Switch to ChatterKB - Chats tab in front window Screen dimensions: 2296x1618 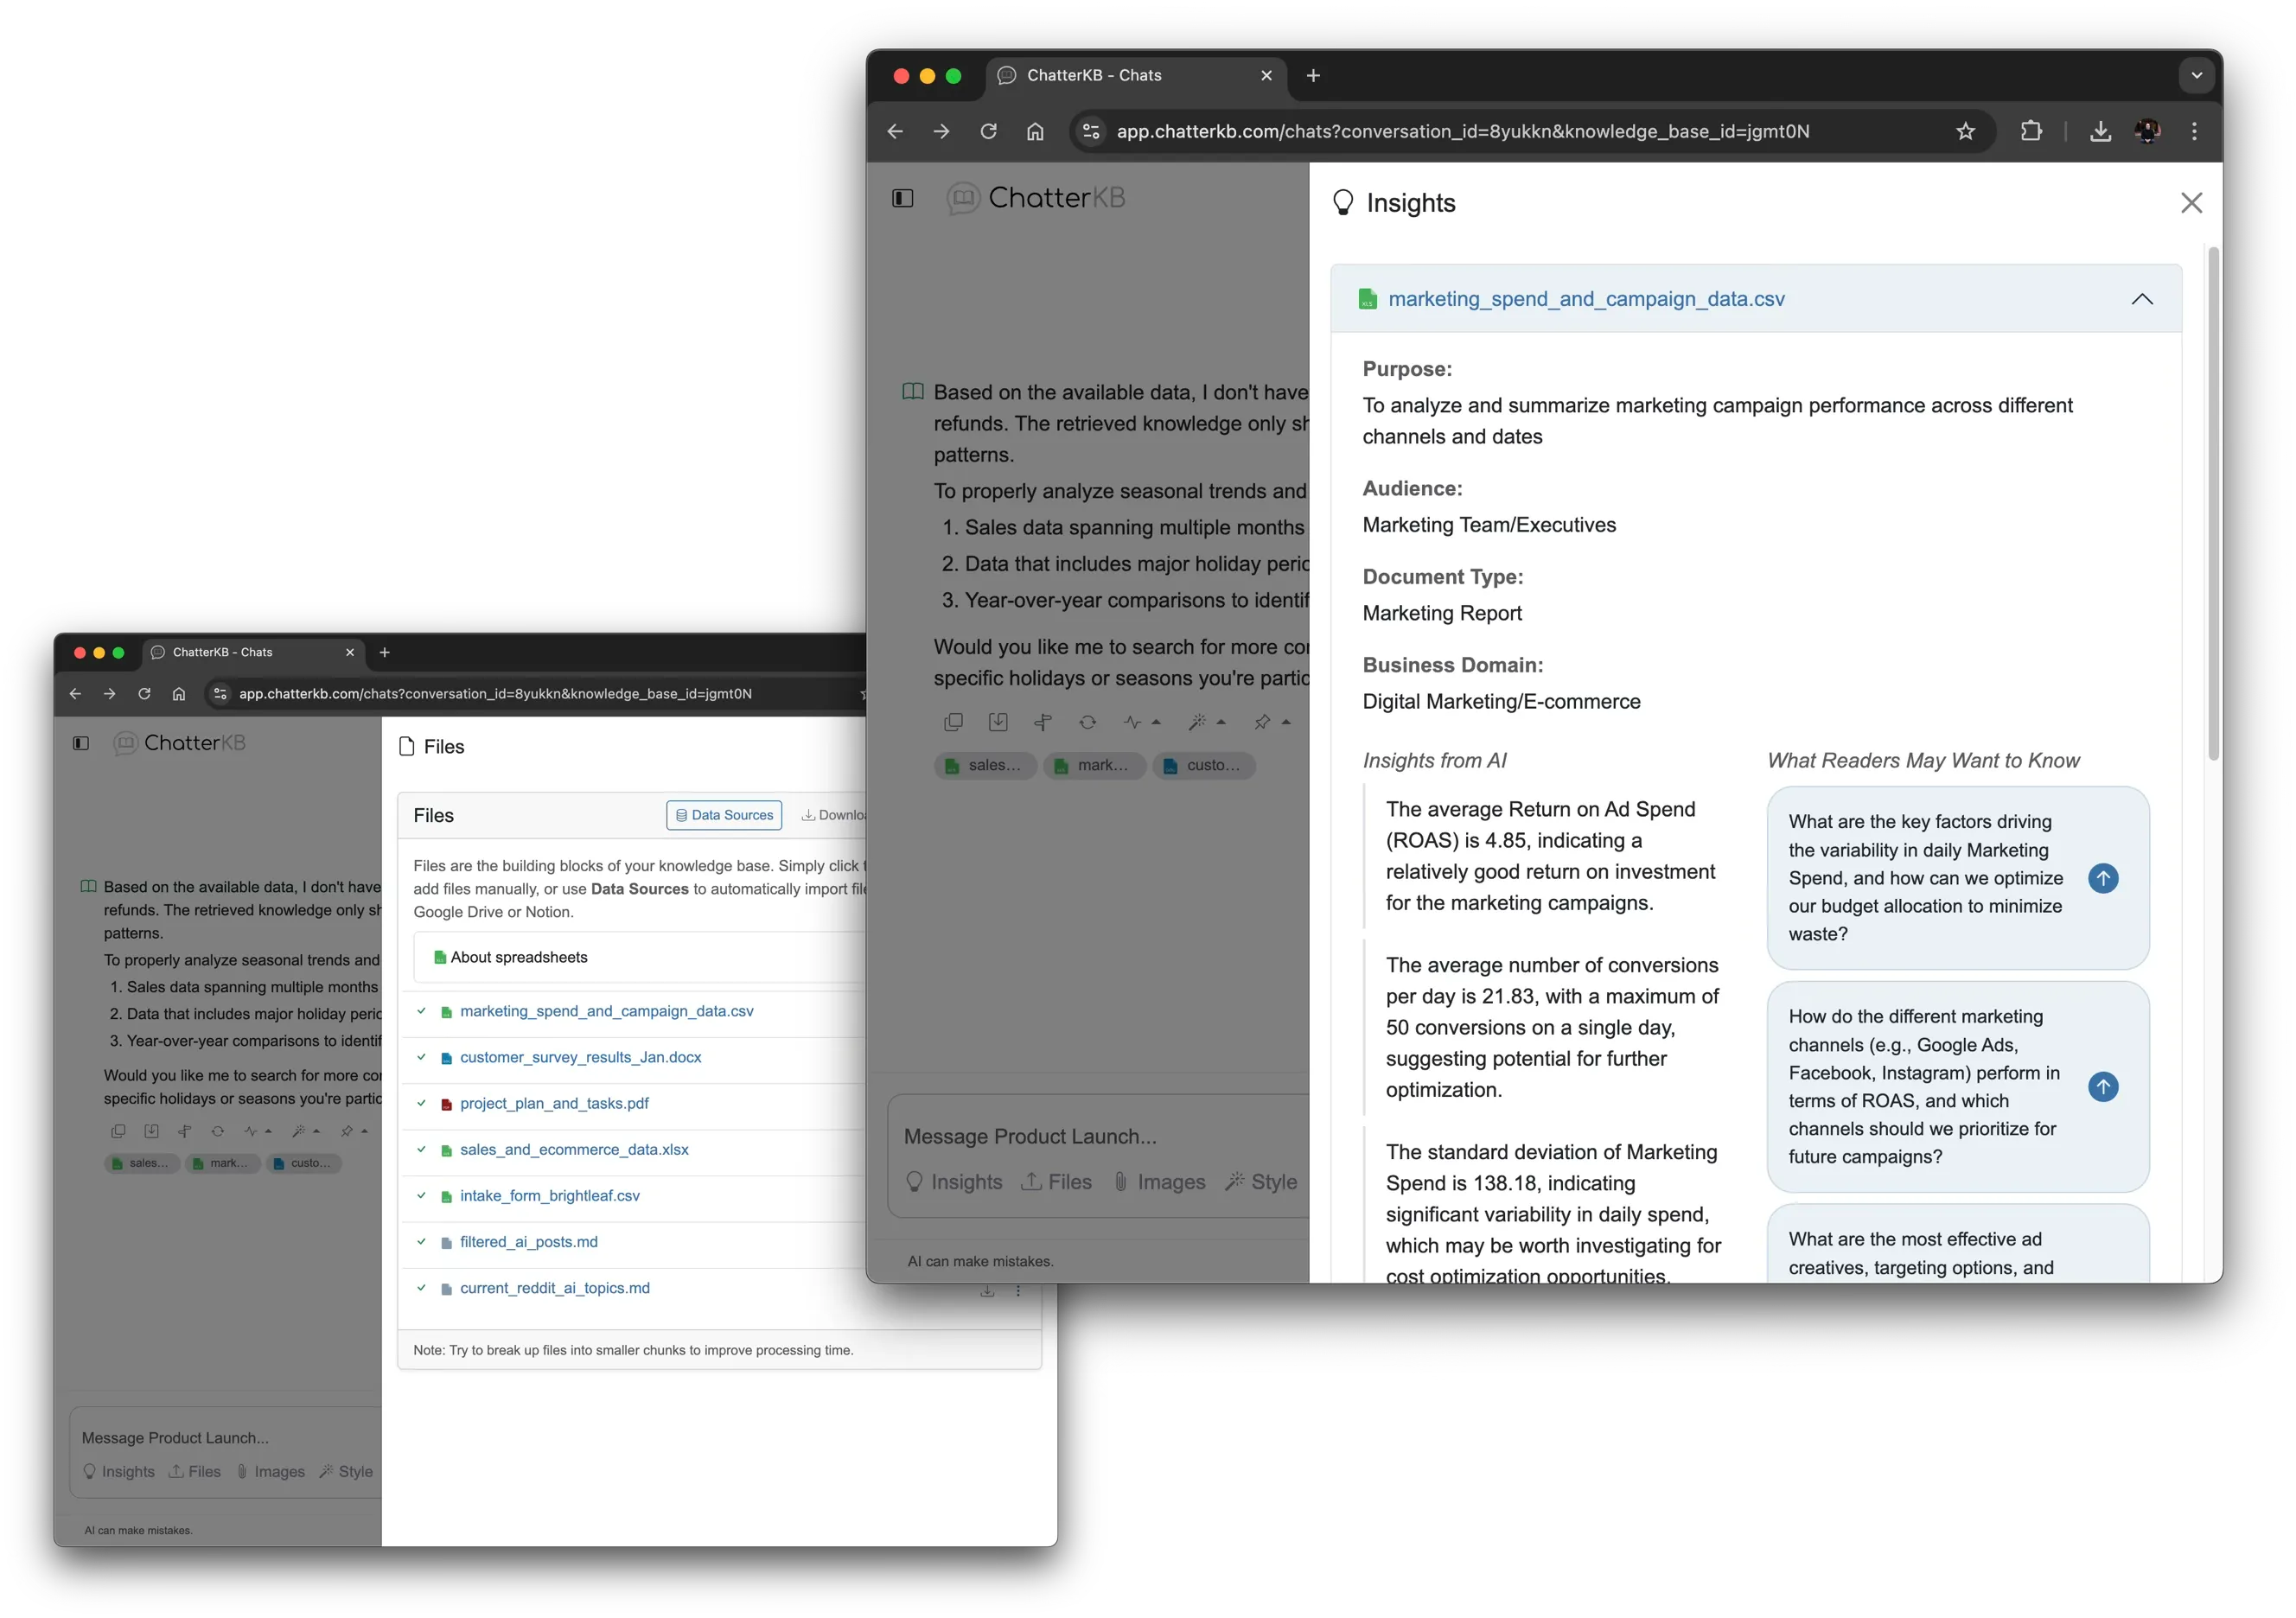click(x=1094, y=75)
